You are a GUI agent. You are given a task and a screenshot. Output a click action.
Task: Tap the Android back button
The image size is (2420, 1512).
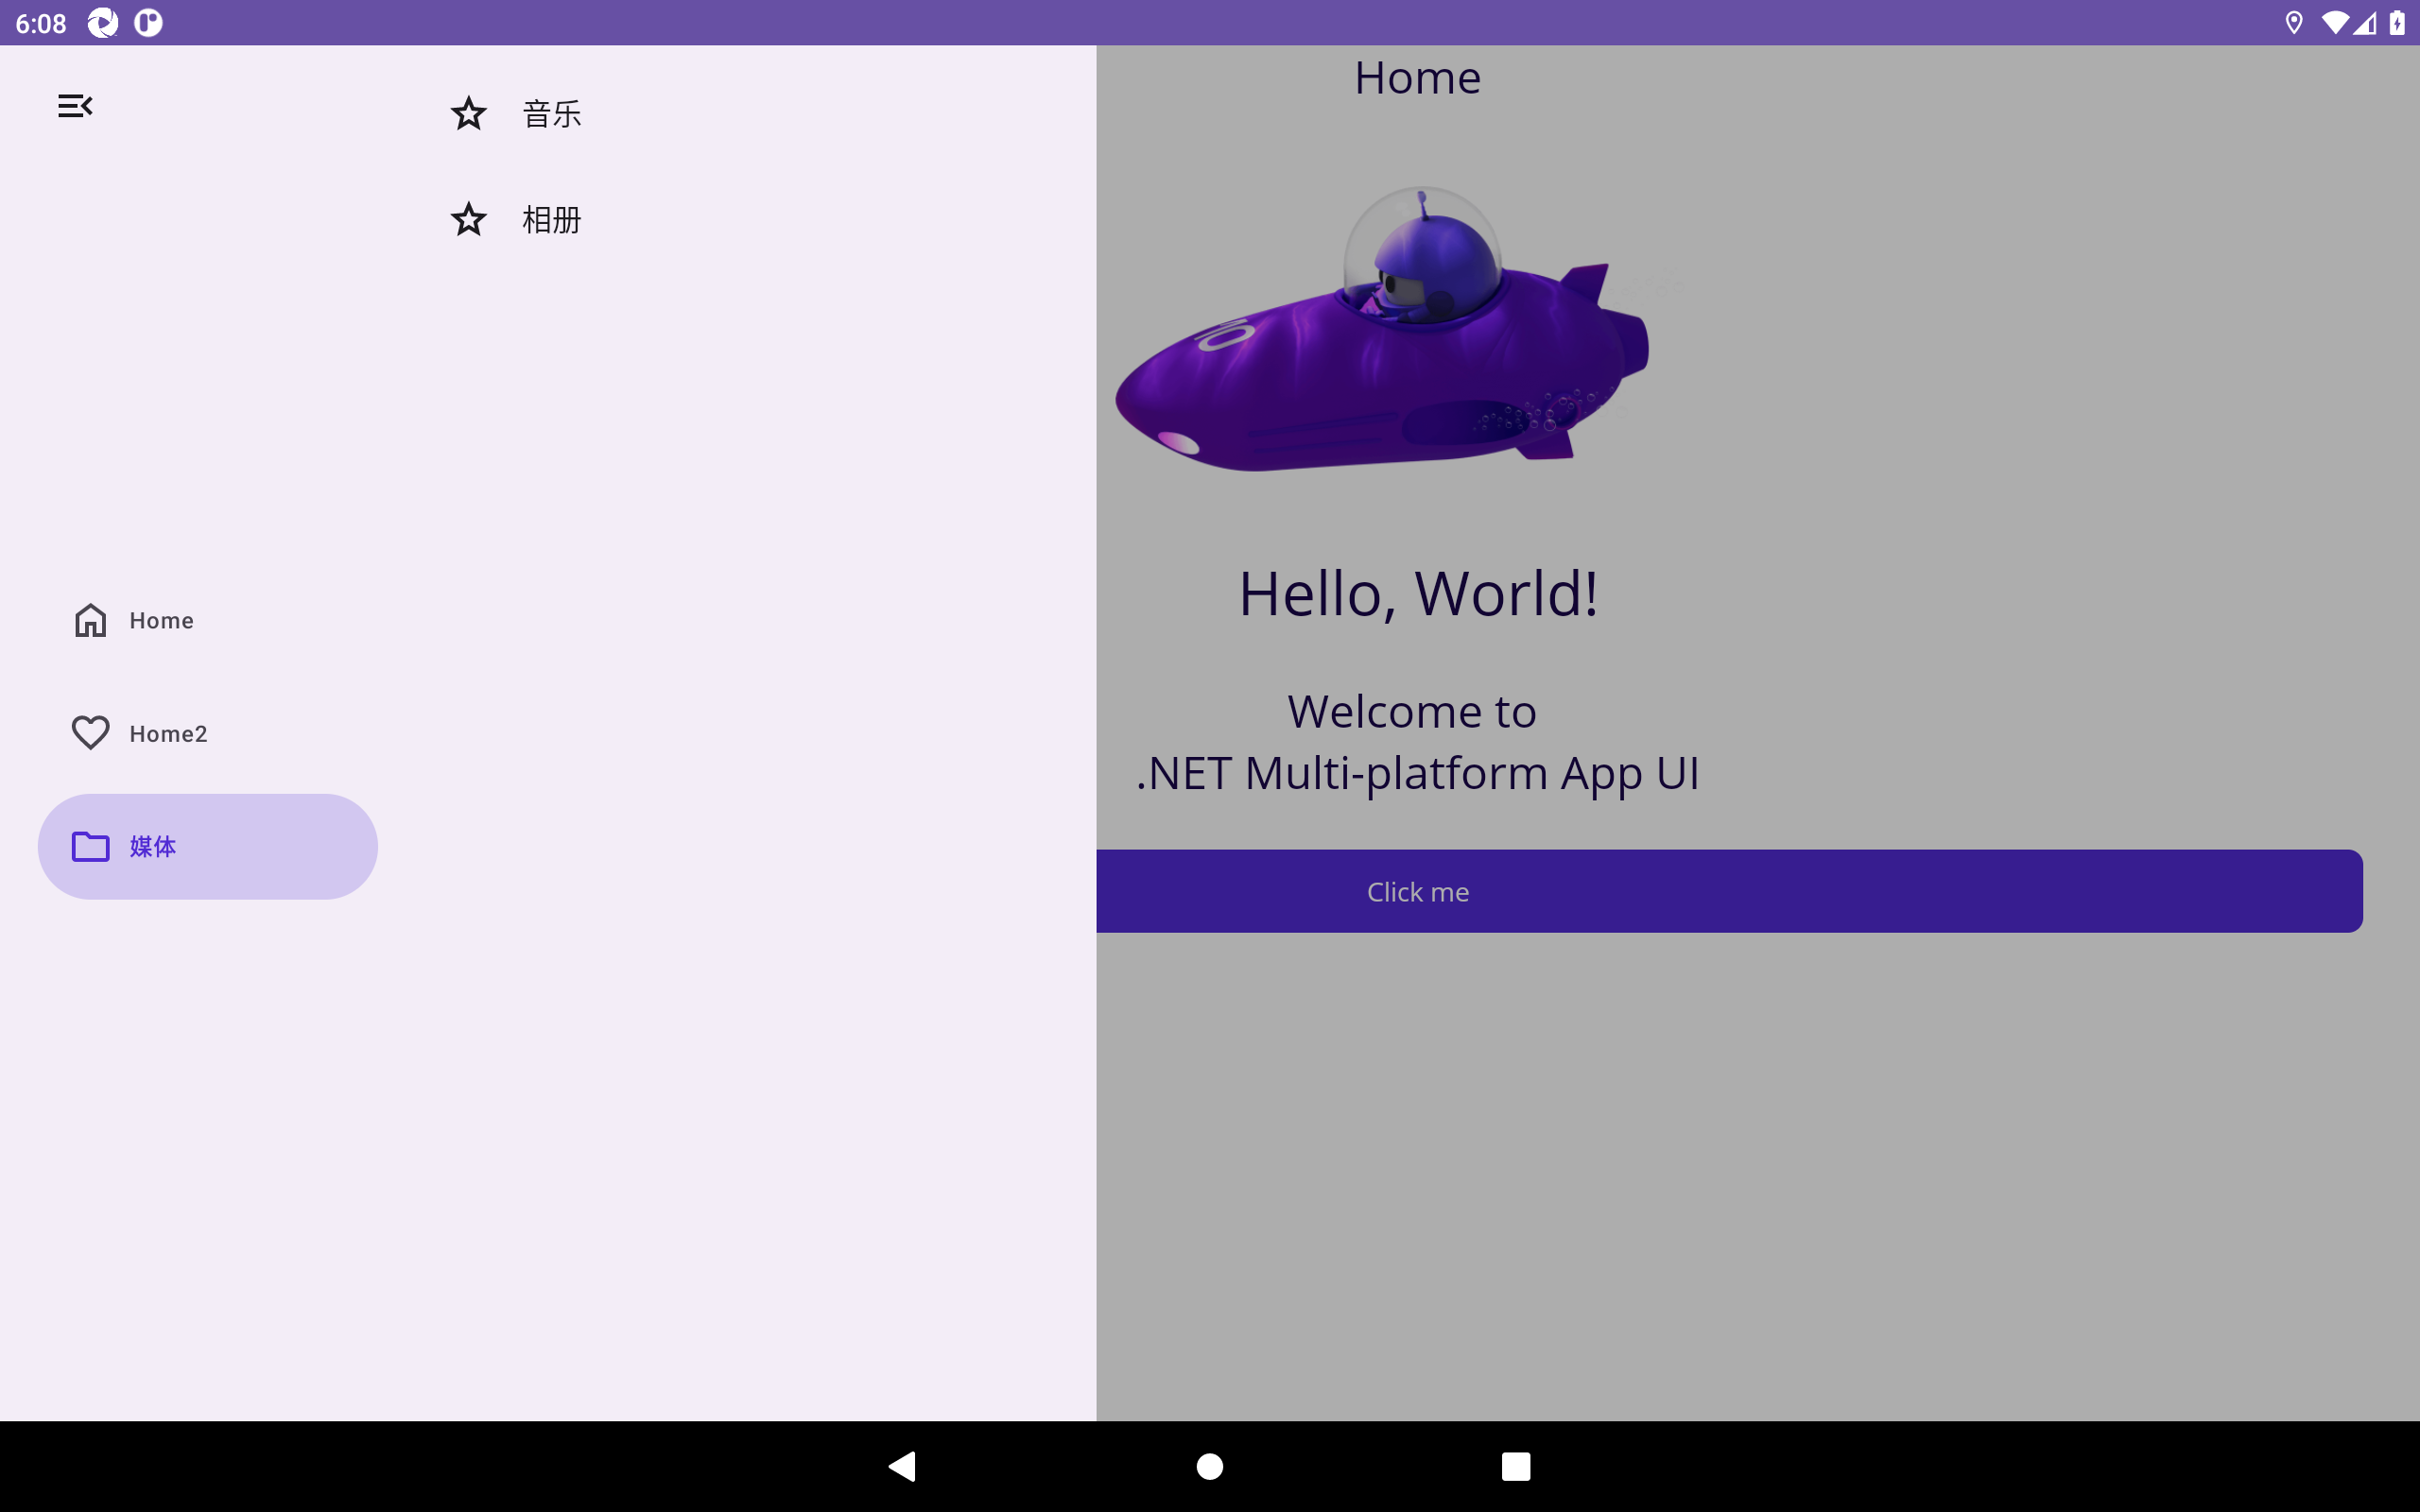[902, 1466]
